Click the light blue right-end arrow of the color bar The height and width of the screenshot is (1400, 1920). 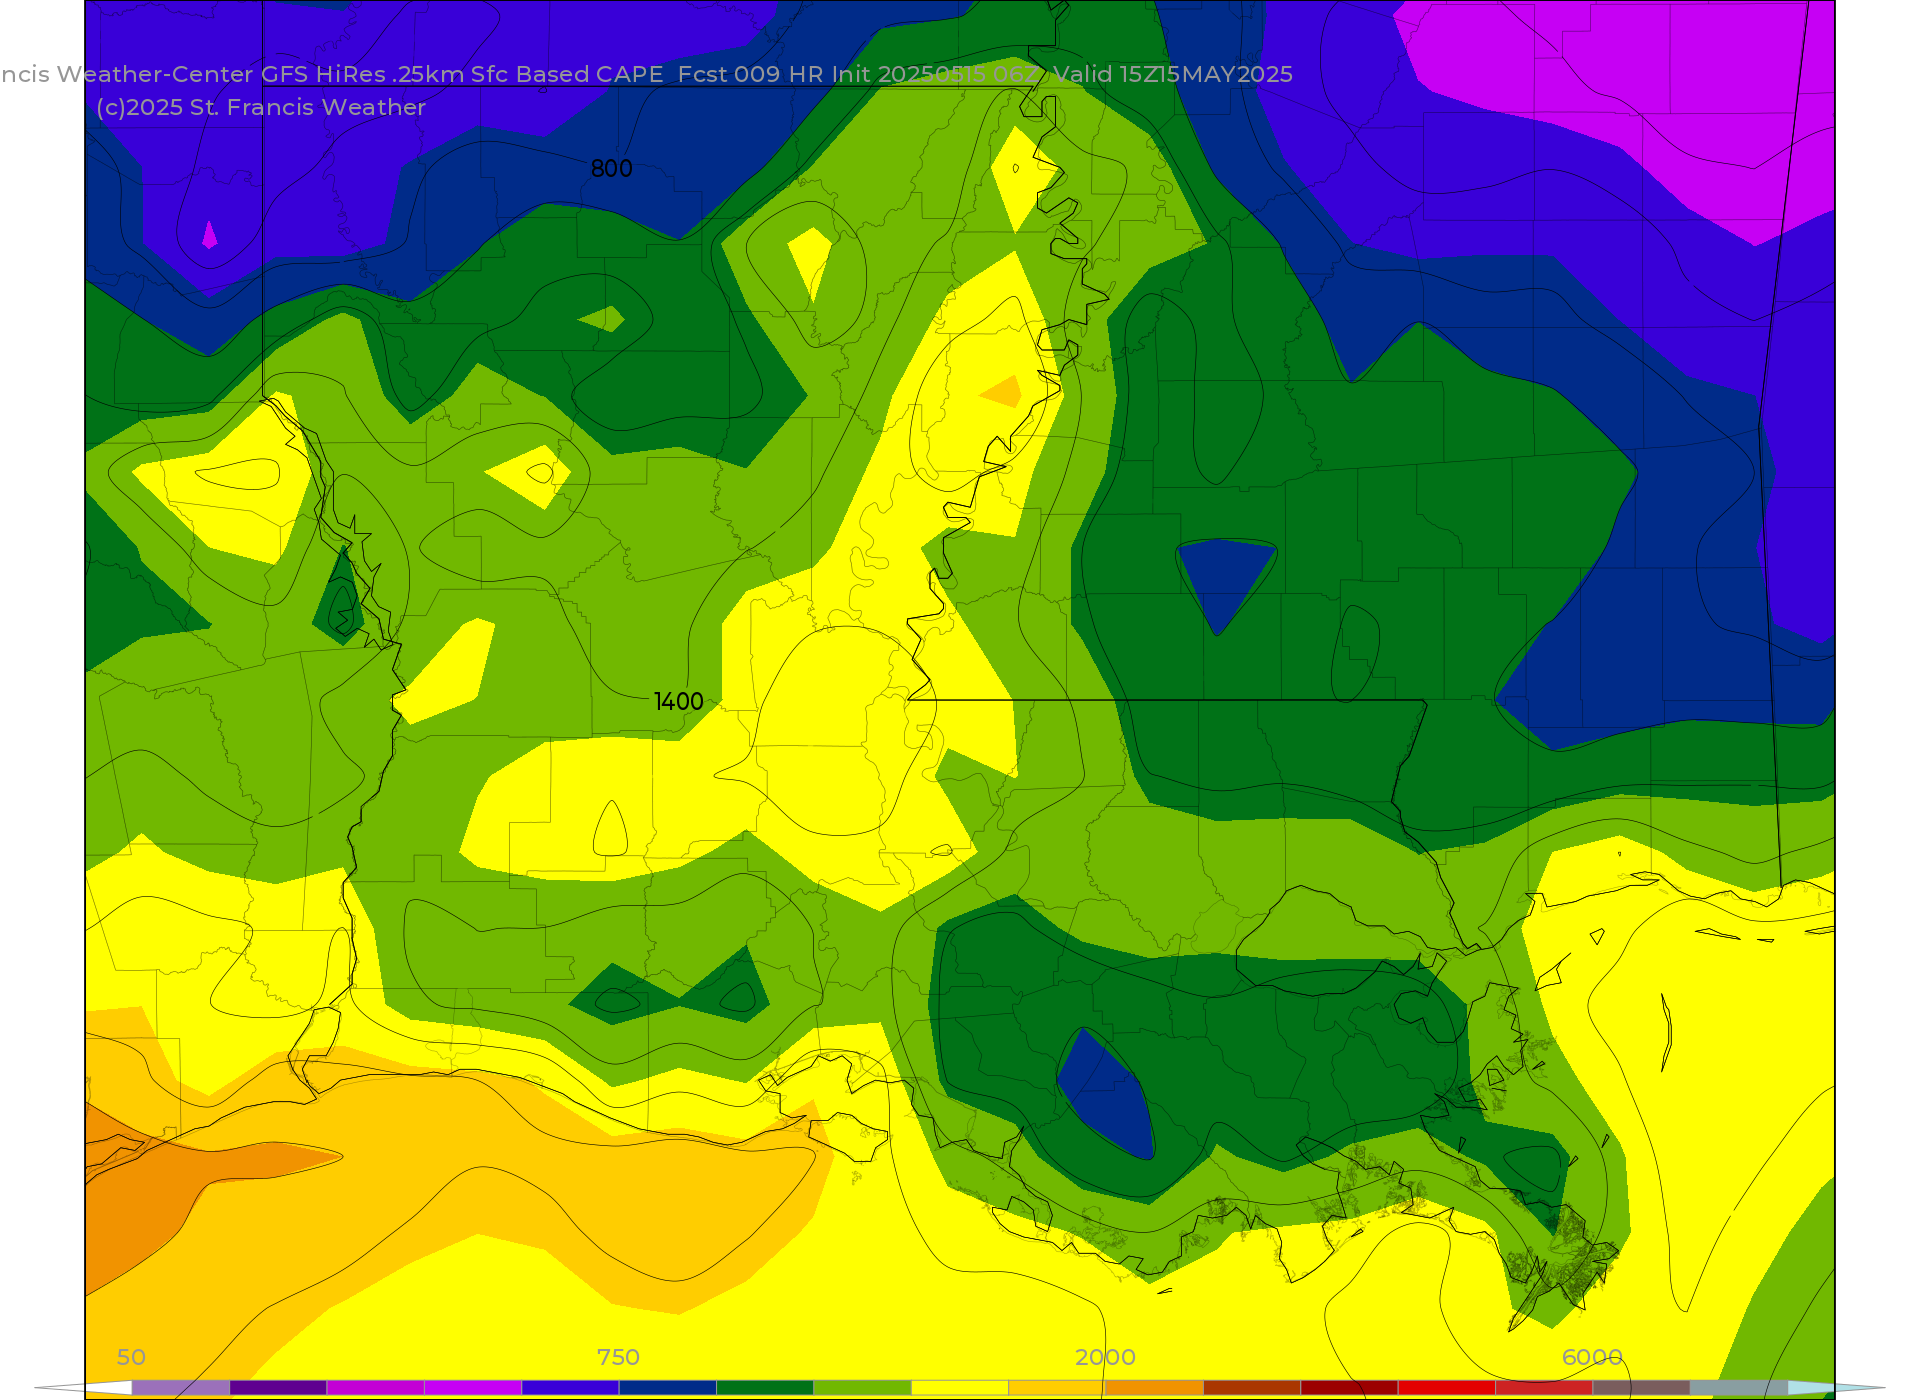coord(1836,1388)
